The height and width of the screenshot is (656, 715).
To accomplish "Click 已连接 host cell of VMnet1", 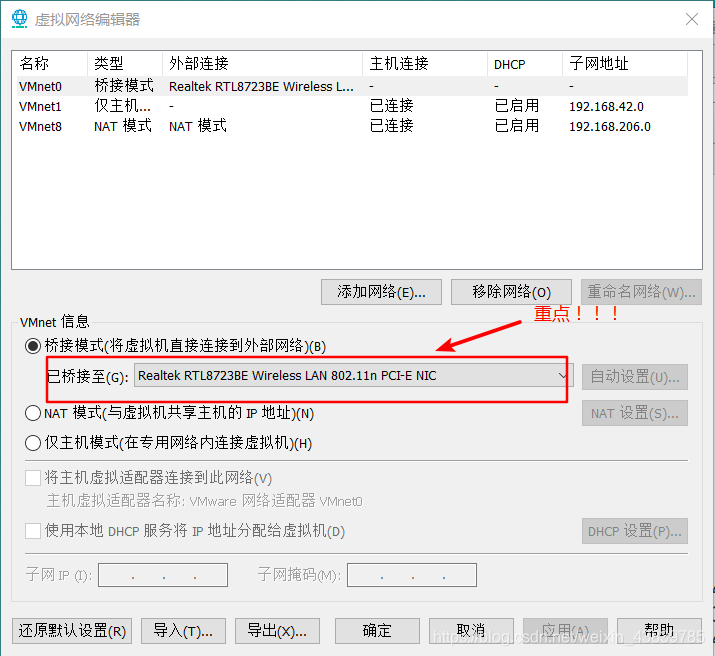I will tap(391, 106).
